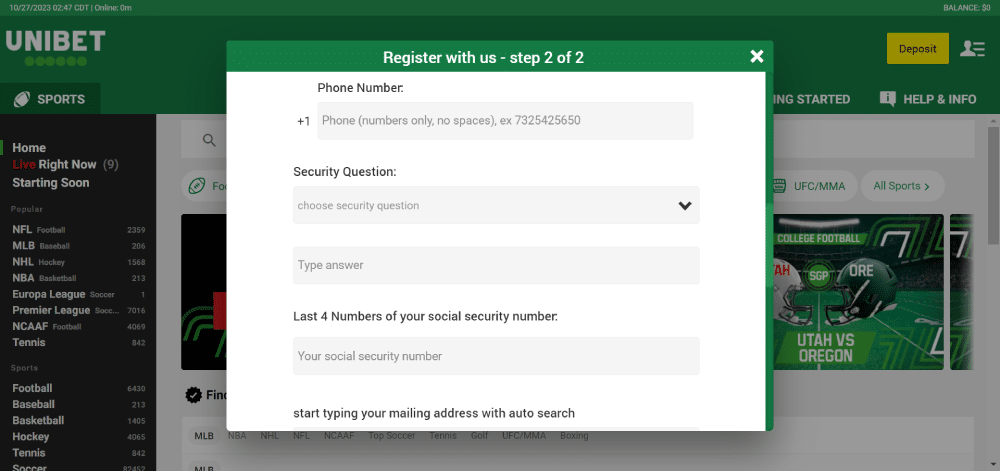
Task: Click the social security number field
Action: [496, 356]
